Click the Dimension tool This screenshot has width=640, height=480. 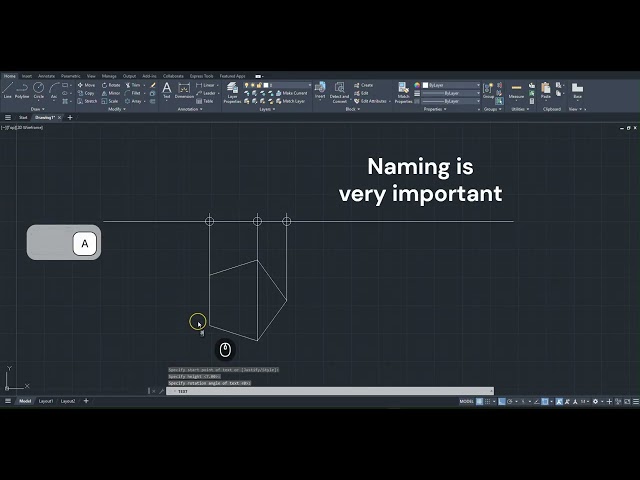184,90
